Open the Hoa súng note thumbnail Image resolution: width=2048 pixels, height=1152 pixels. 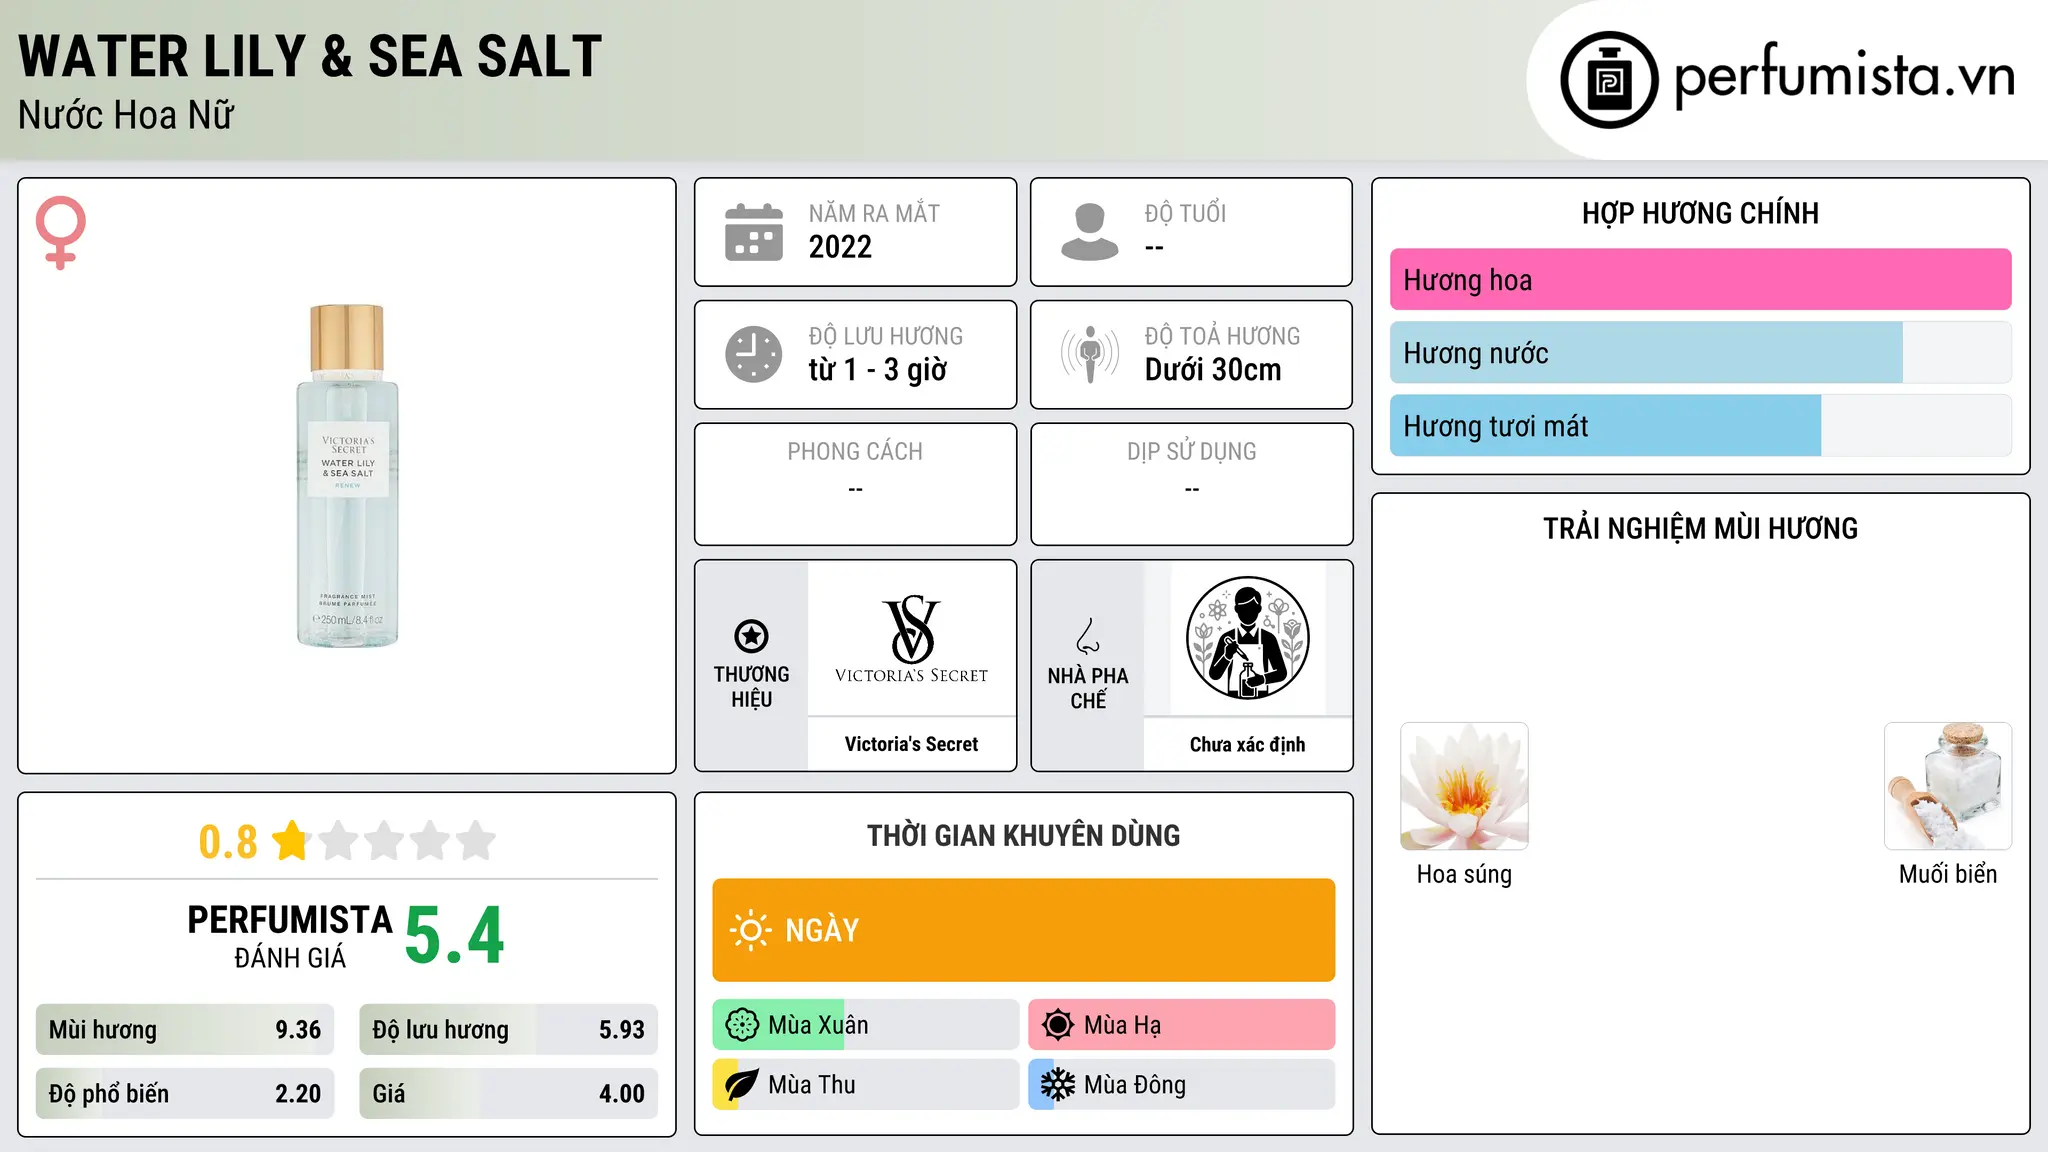point(1464,786)
